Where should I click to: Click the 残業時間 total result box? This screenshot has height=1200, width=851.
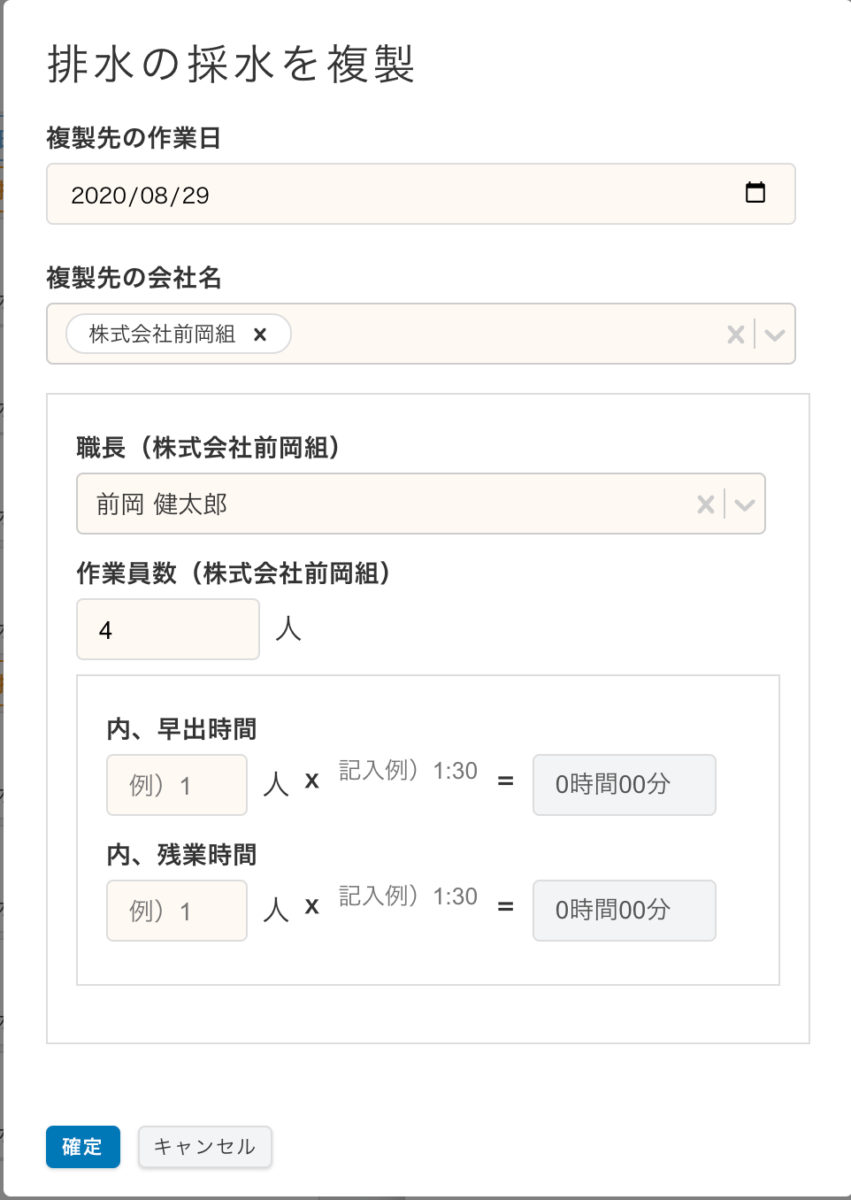coord(624,911)
